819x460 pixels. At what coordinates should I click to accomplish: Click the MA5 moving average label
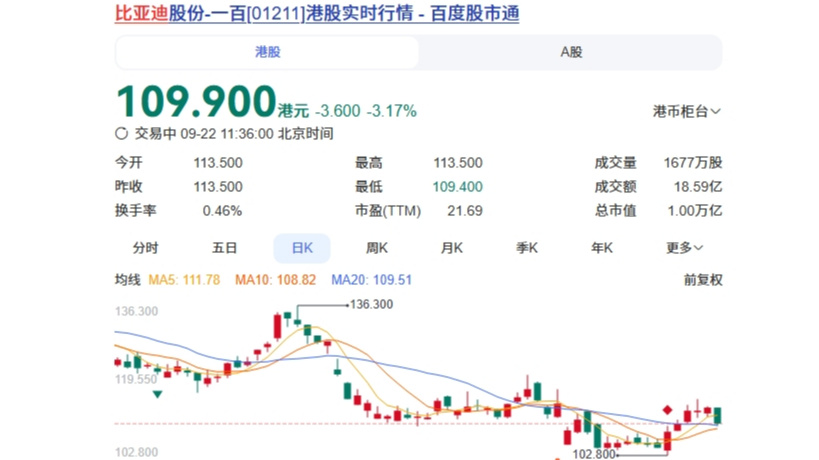point(184,281)
